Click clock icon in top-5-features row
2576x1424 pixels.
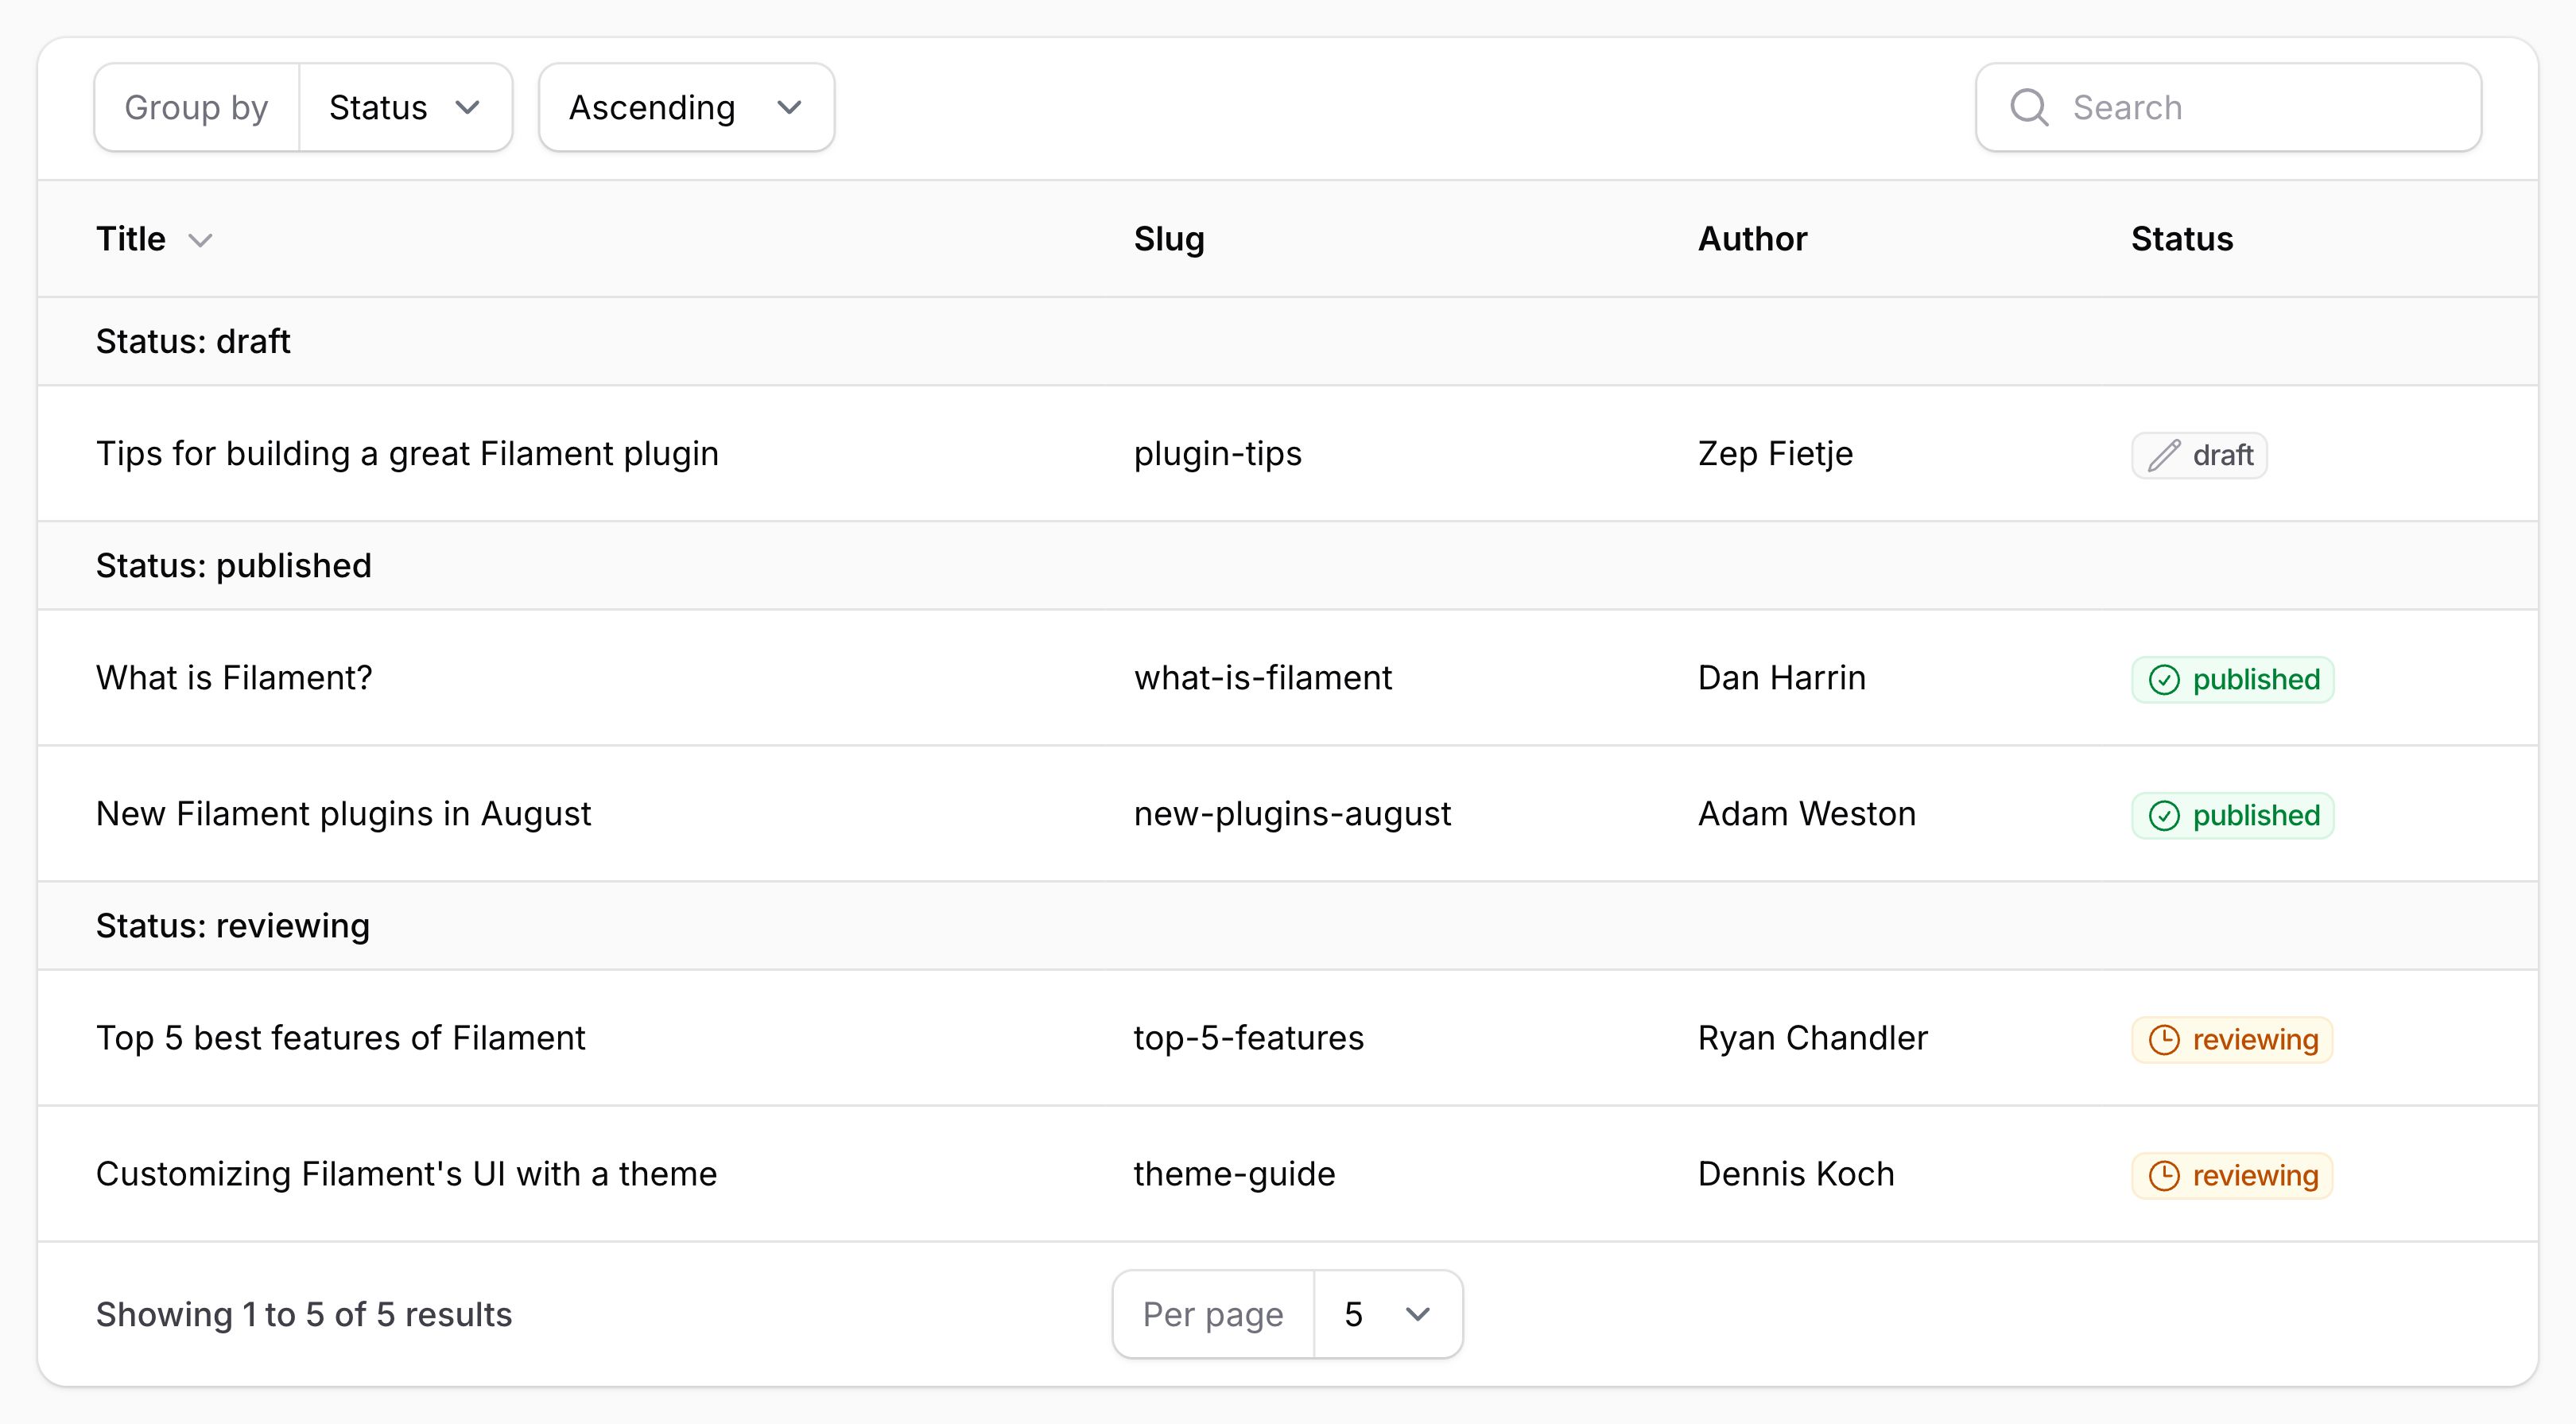[2164, 1040]
